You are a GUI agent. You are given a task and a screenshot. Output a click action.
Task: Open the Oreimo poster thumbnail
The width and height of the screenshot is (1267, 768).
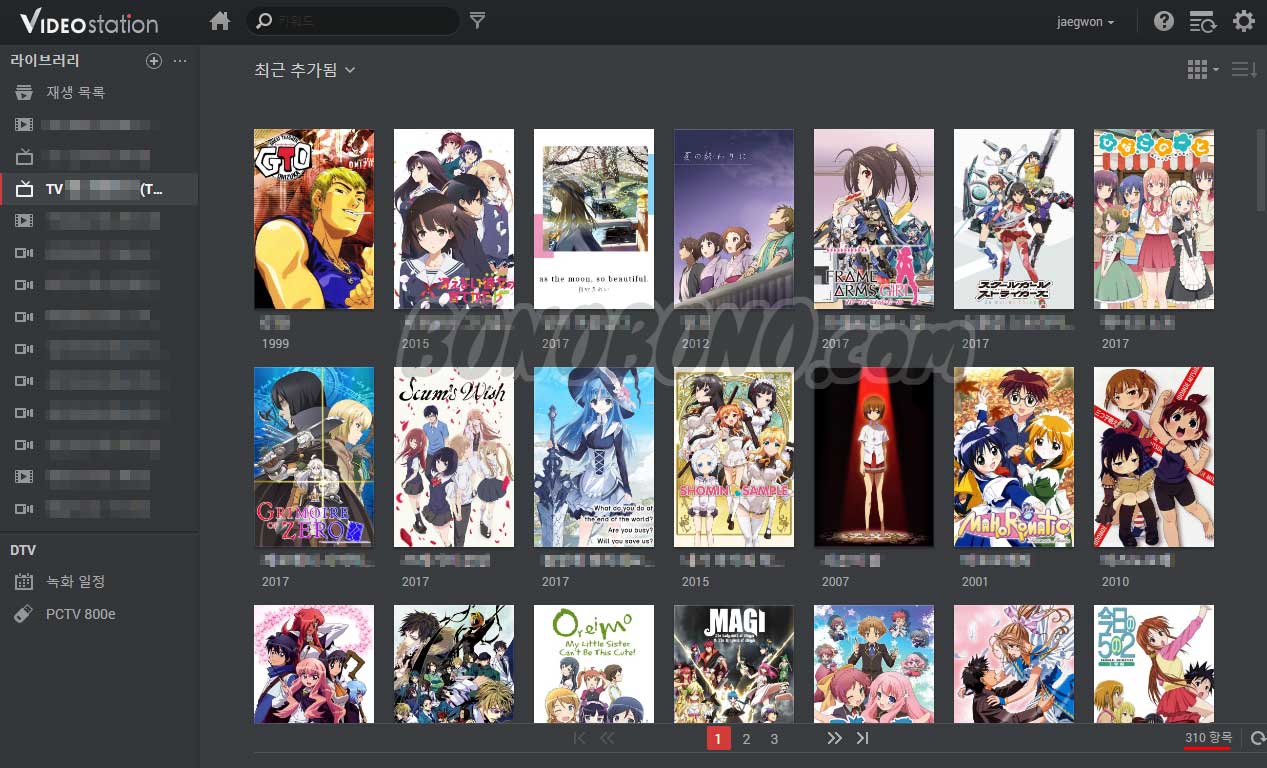(594, 664)
